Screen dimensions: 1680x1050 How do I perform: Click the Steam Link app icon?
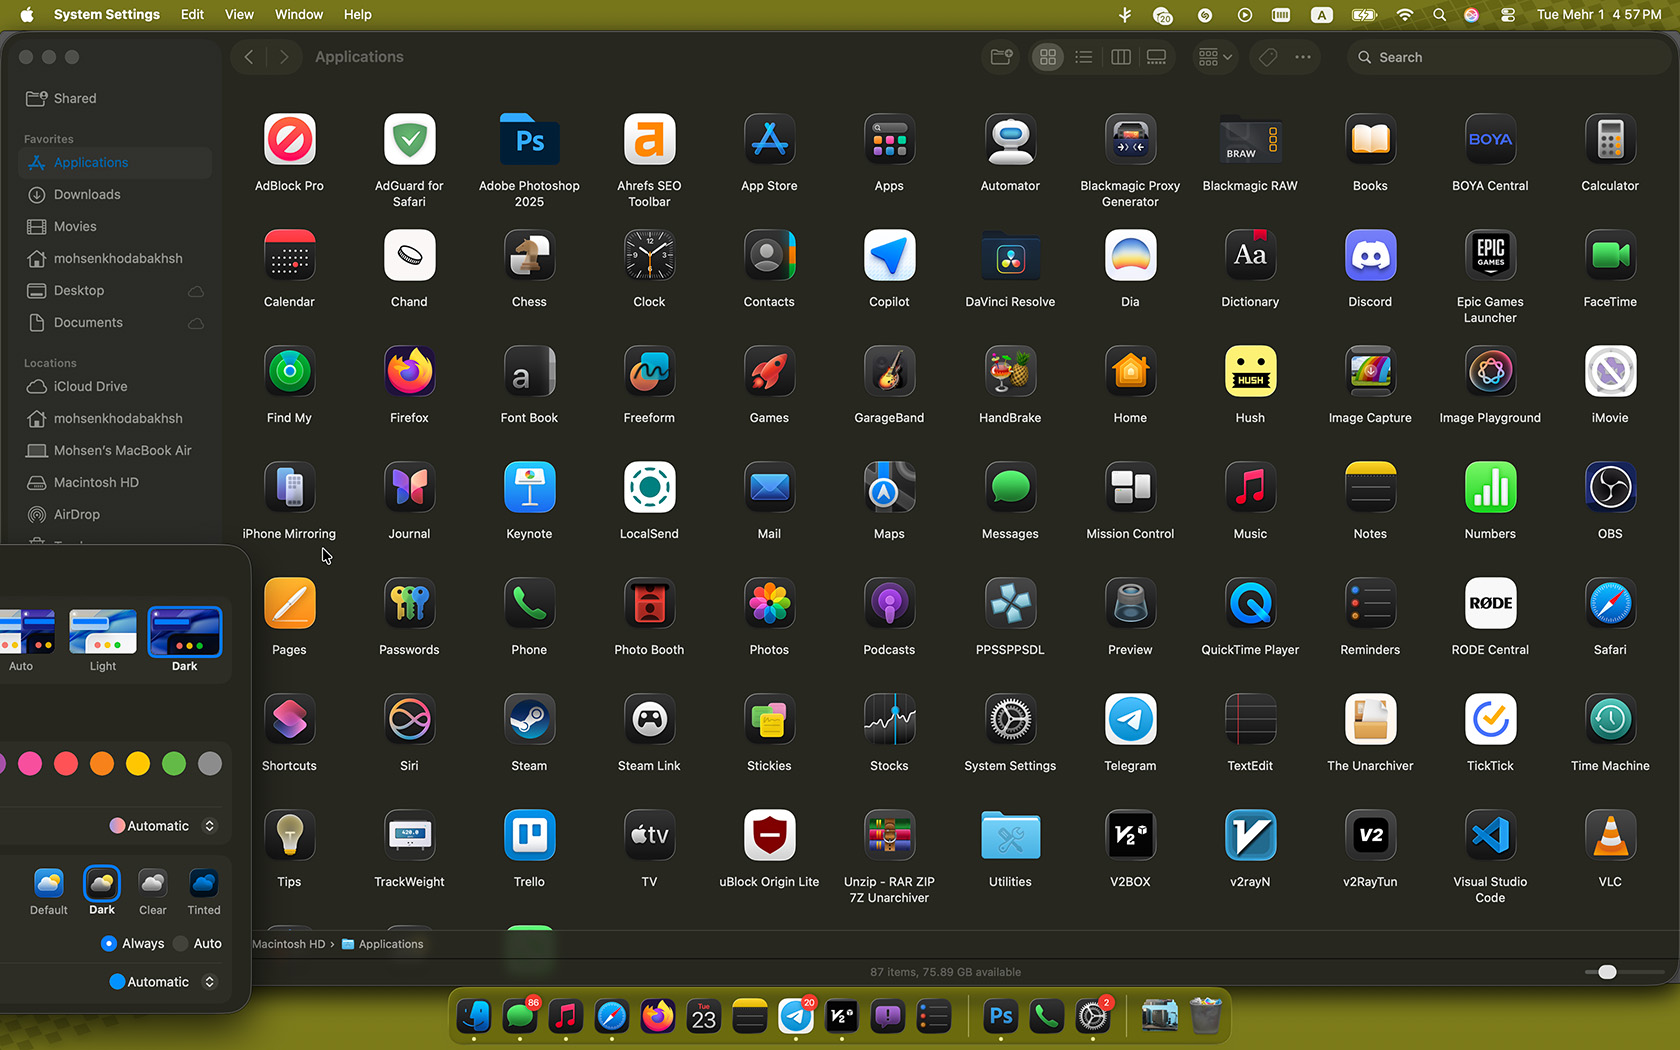coord(649,720)
